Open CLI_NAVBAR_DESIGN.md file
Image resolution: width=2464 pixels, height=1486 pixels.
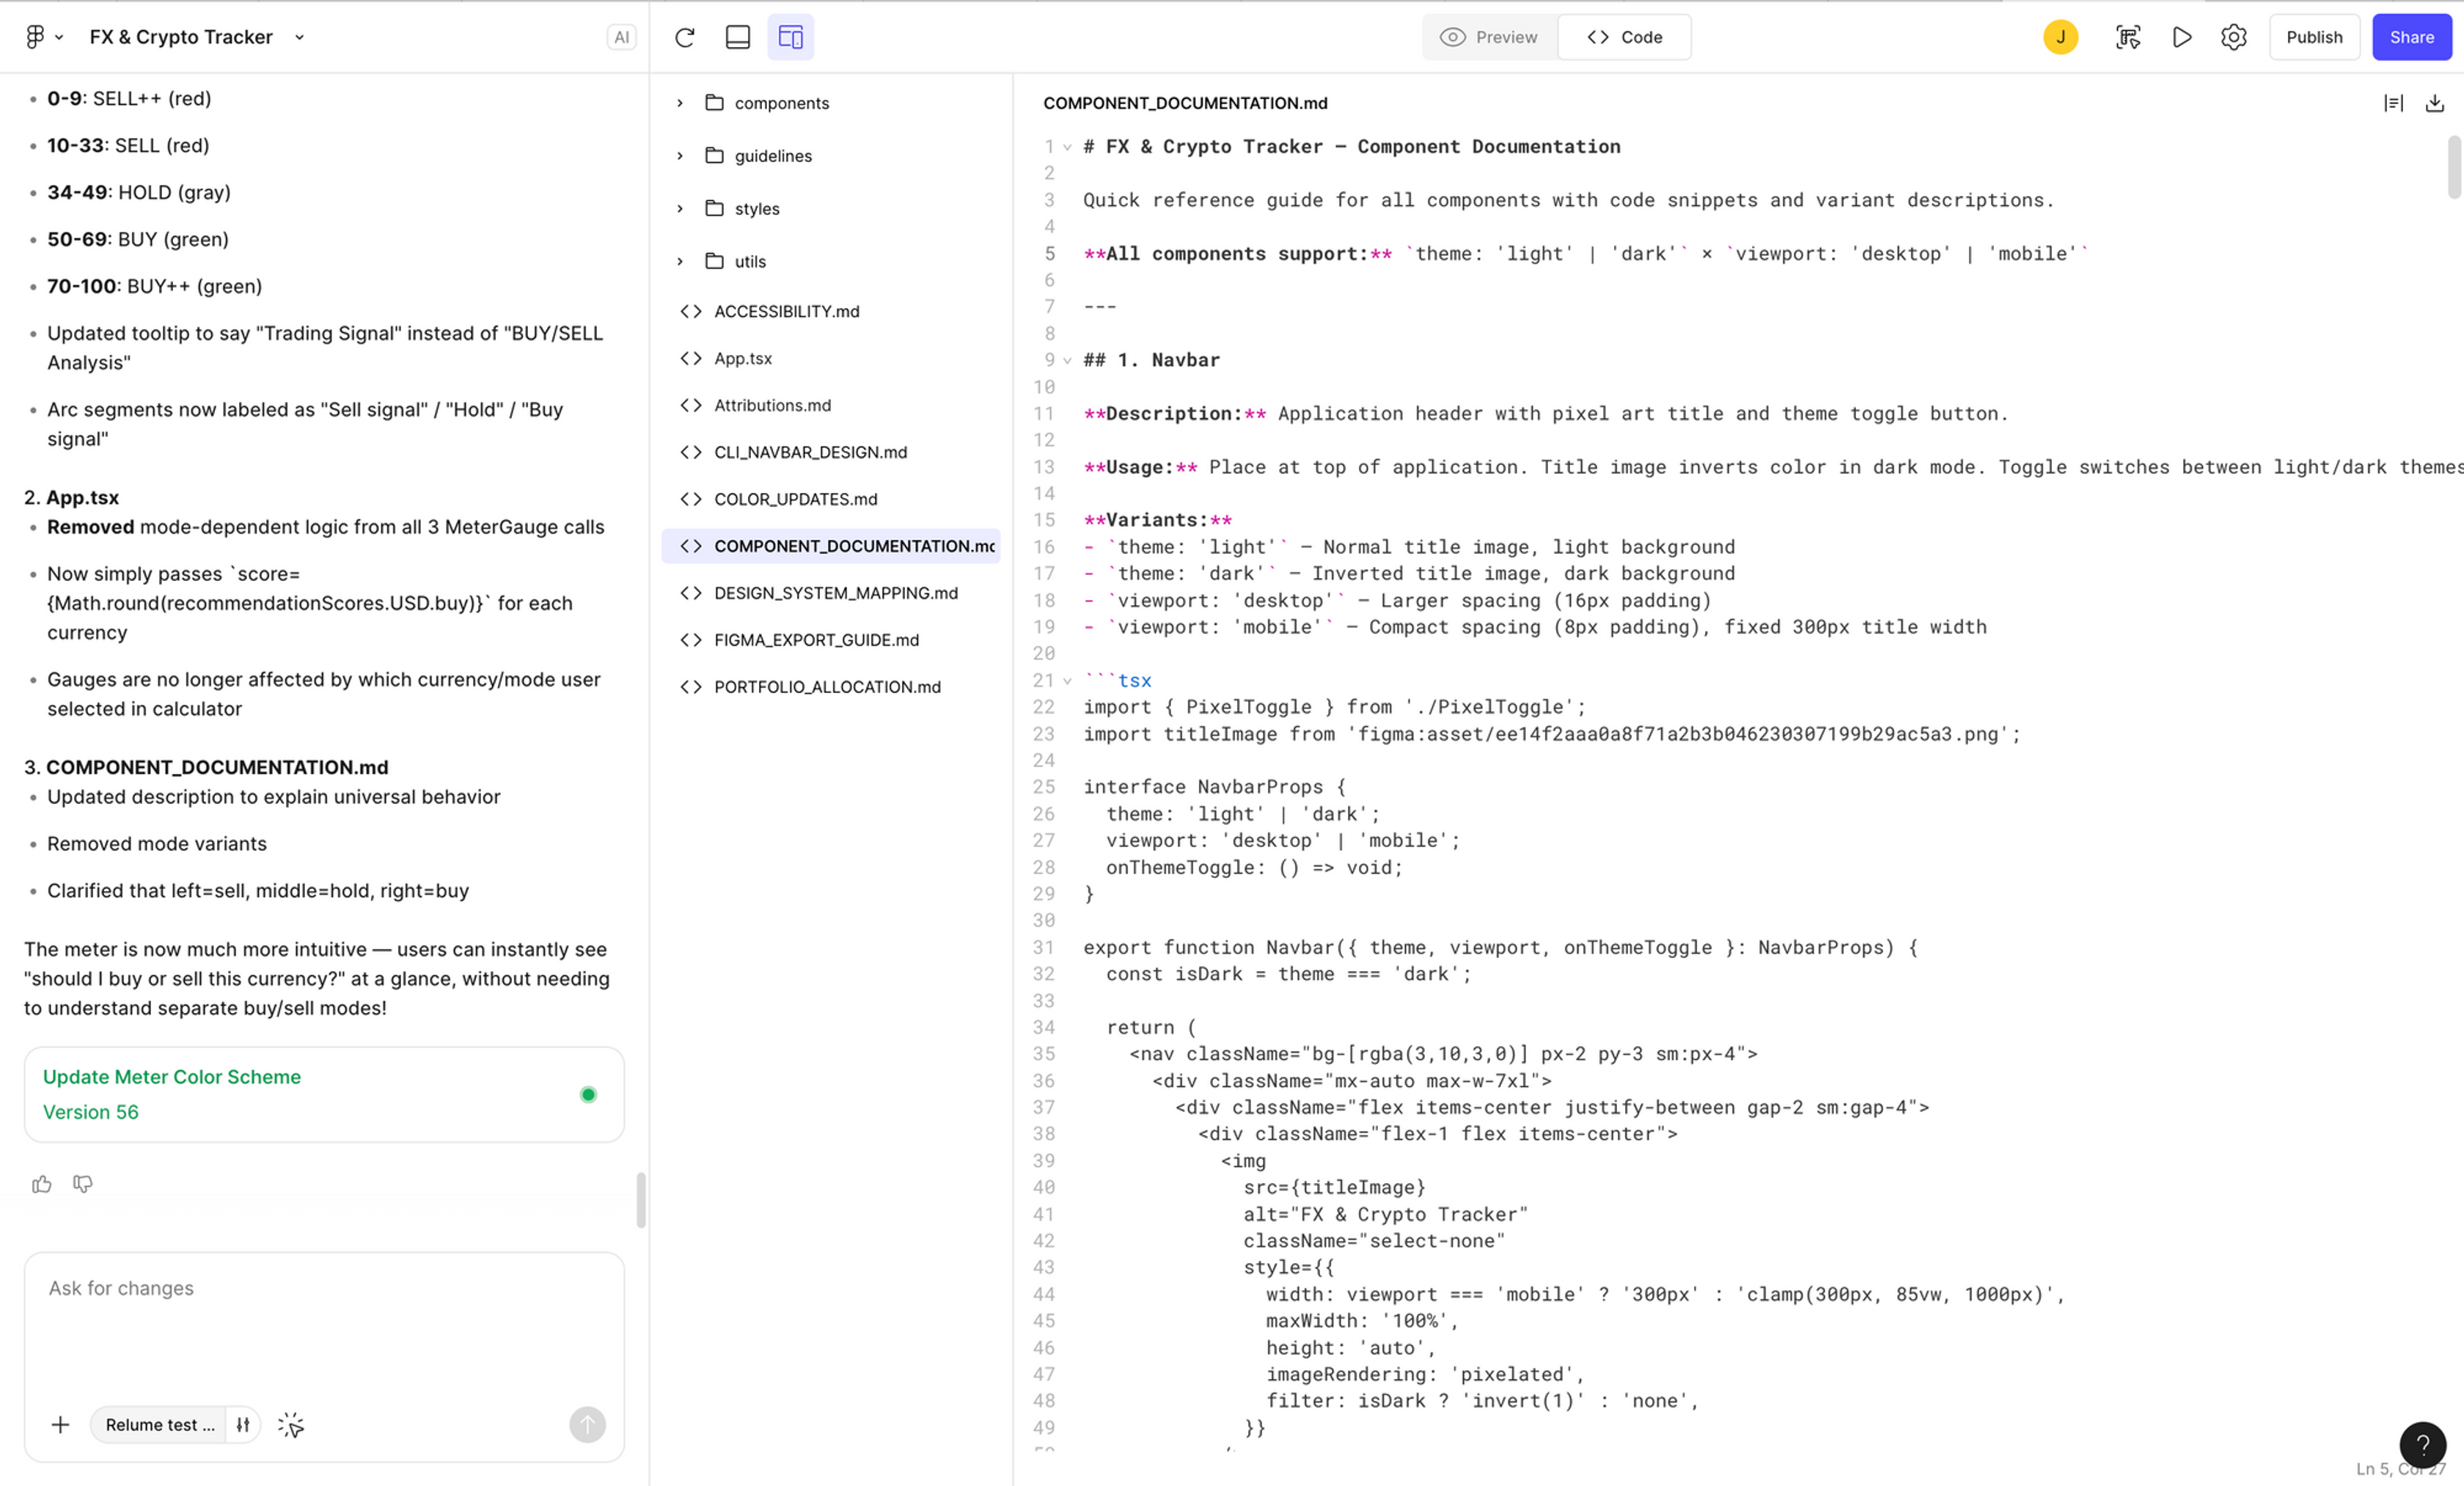coord(830,452)
